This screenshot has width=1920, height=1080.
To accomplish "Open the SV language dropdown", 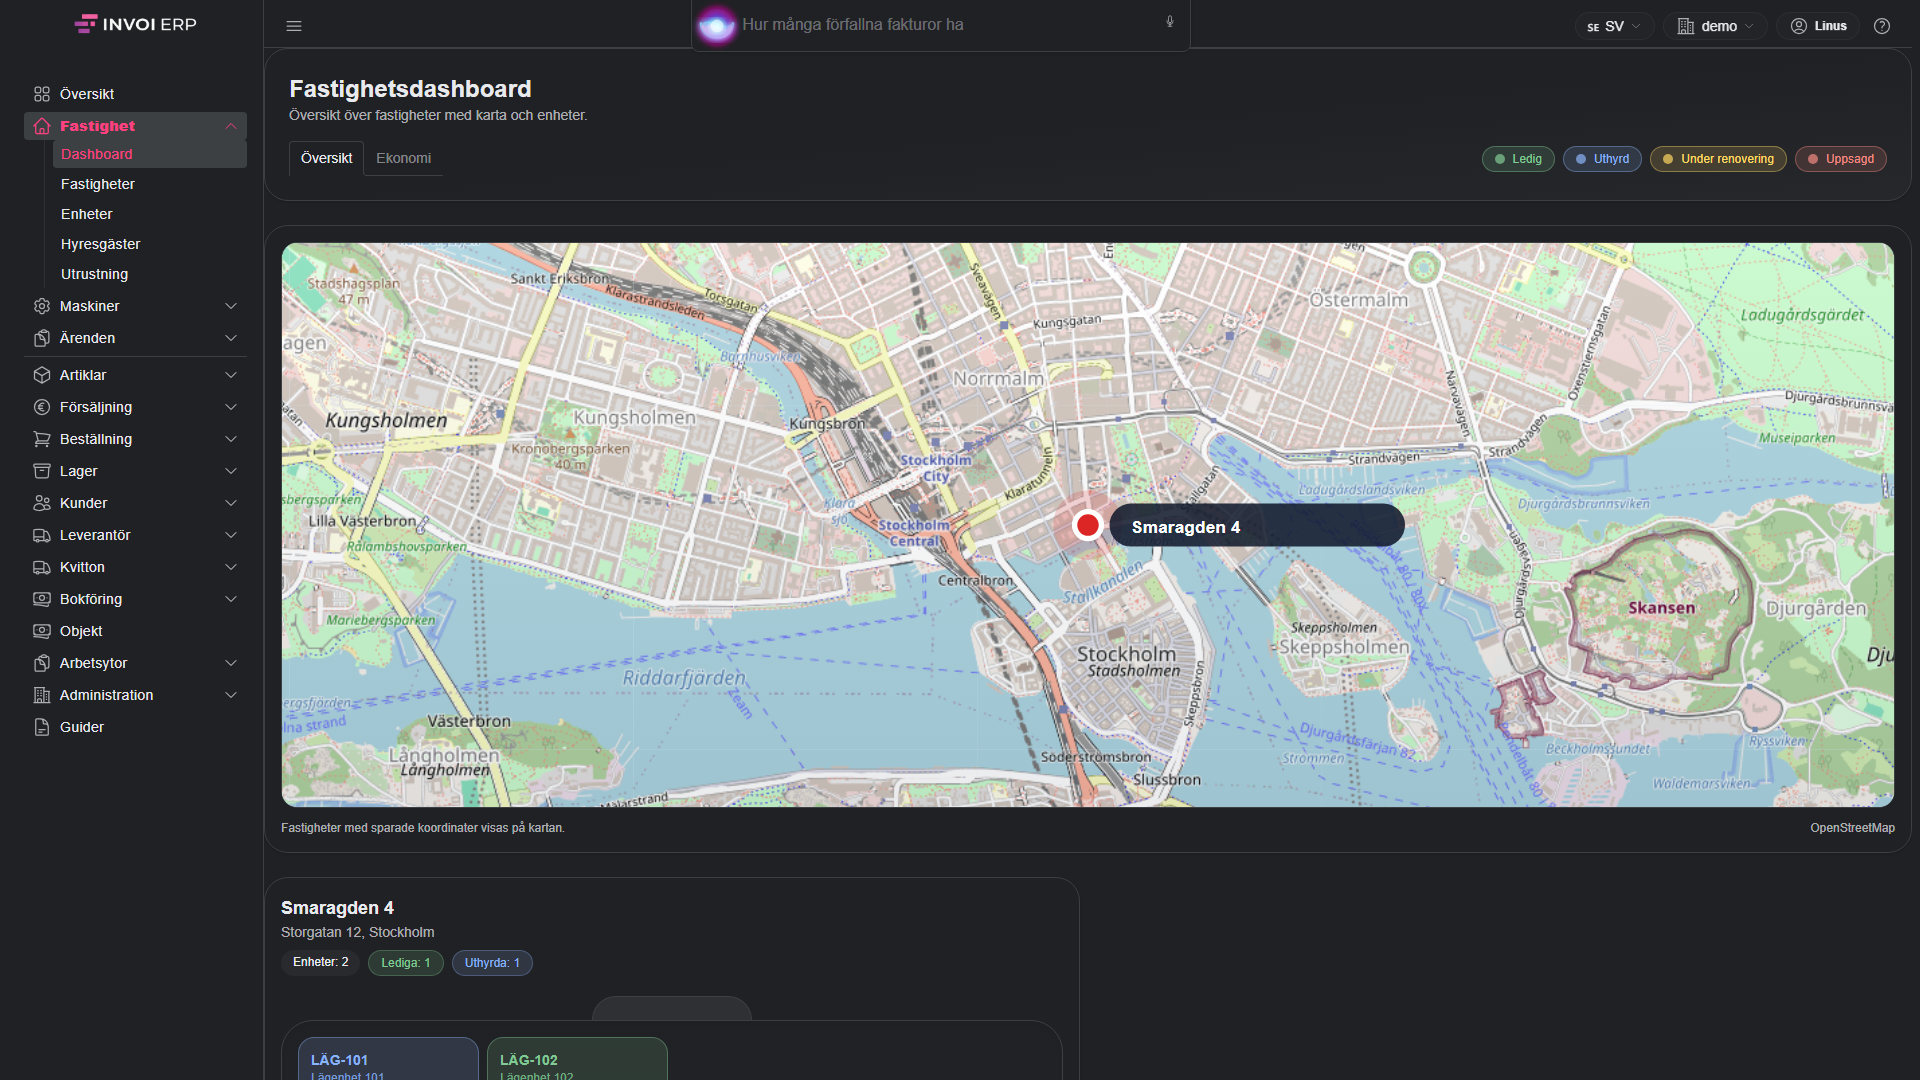I will tap(1614, 26).
